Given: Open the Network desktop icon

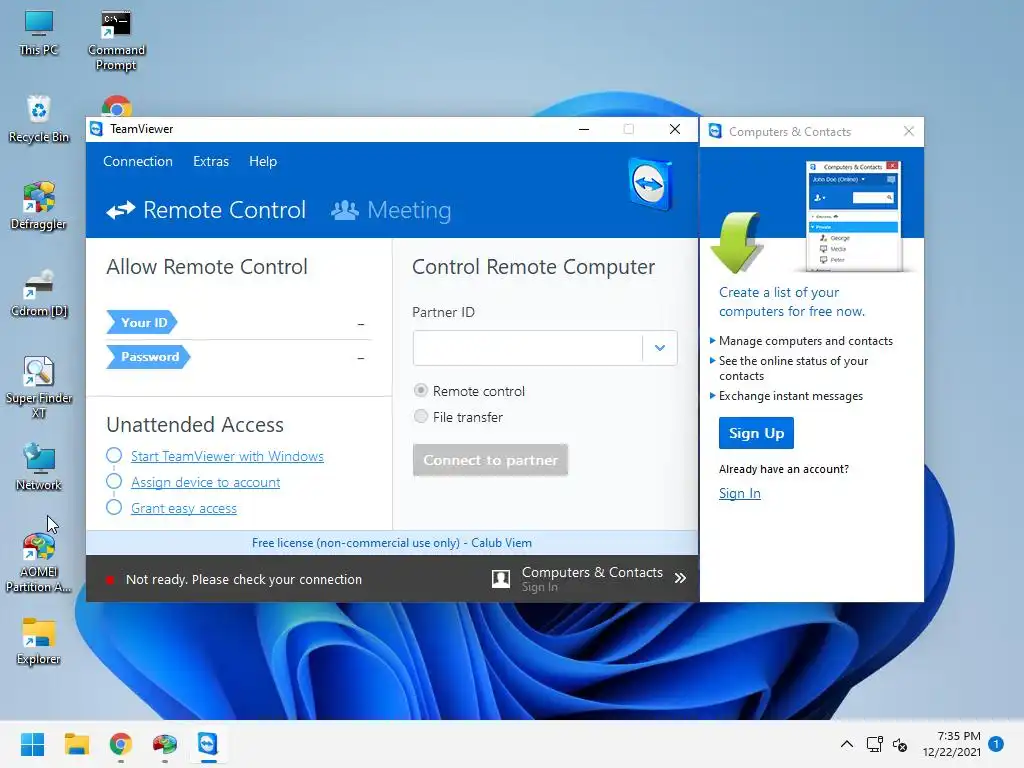Looking at the screenshot, I should click(39, 466).
